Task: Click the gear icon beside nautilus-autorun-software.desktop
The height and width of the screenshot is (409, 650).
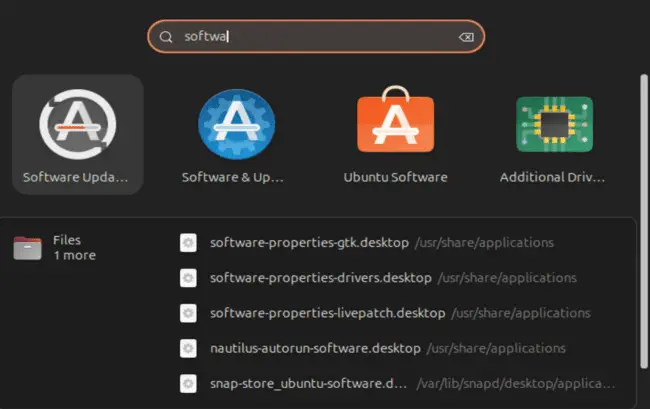Action: (x=188, y=348)
